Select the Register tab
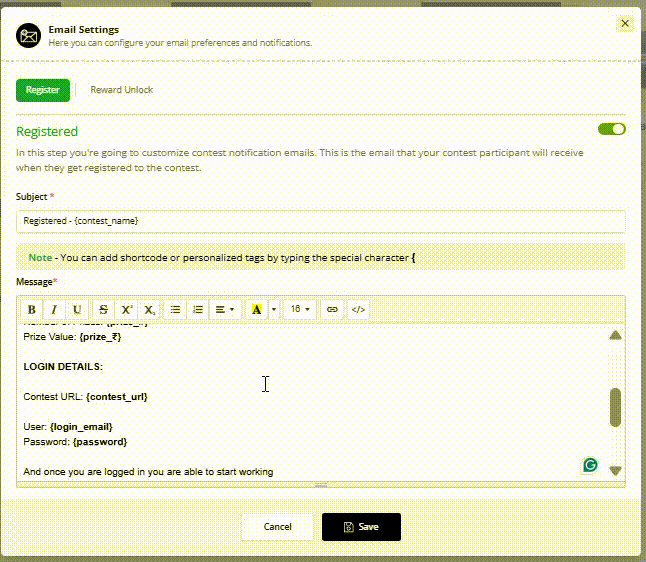The image size is (646, 562). pyautogui.click(x=43, y=90)
